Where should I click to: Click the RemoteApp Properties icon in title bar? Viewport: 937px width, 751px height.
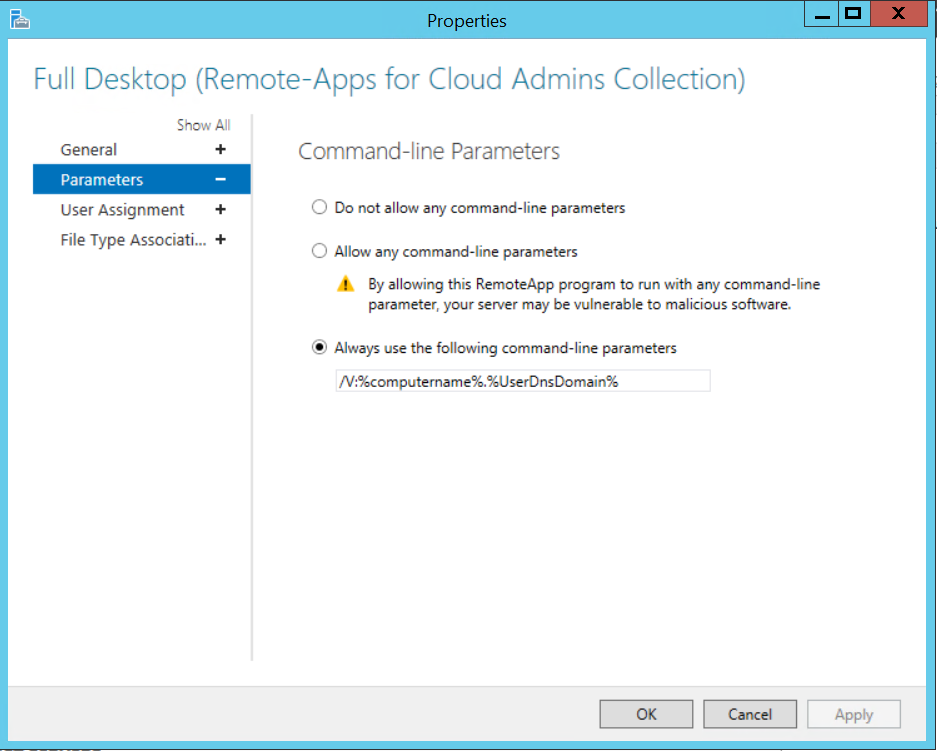[20, 13]
